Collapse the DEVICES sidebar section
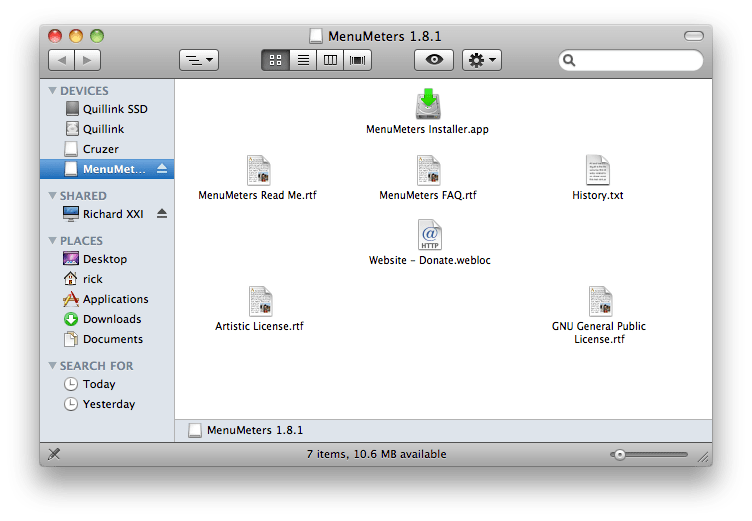Image resolution: width=752 pixels, height=521 pixels. click(53, 90)
